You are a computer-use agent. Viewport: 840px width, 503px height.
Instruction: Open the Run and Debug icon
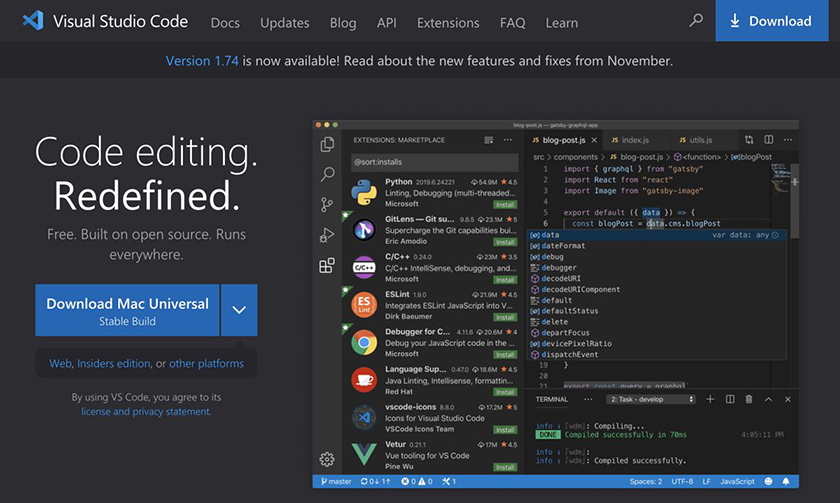[327, 235]
